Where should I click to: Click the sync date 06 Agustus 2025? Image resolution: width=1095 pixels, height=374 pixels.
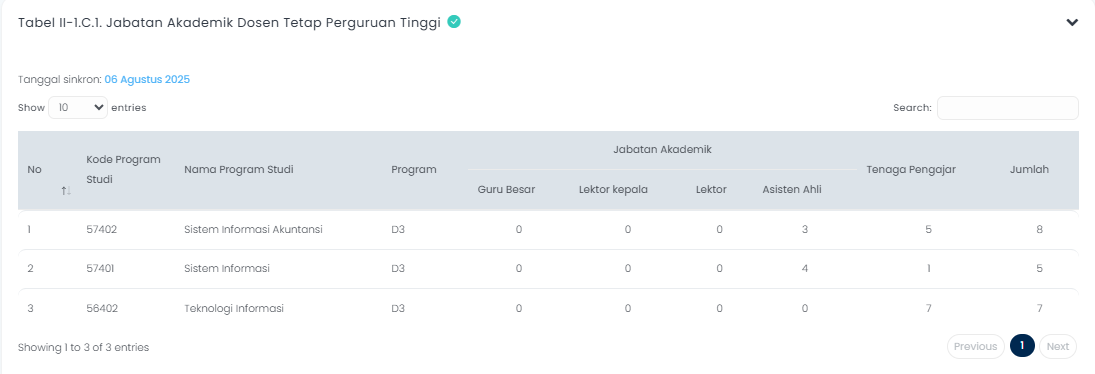(x=147, y=80)
